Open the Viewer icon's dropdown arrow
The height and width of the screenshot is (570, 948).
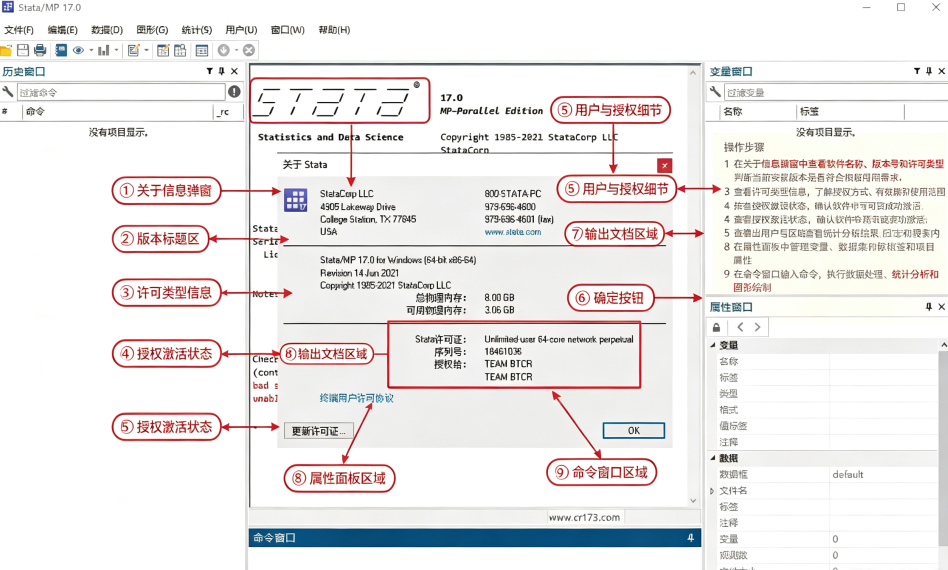pyautogui.click(x=91, y=51)
